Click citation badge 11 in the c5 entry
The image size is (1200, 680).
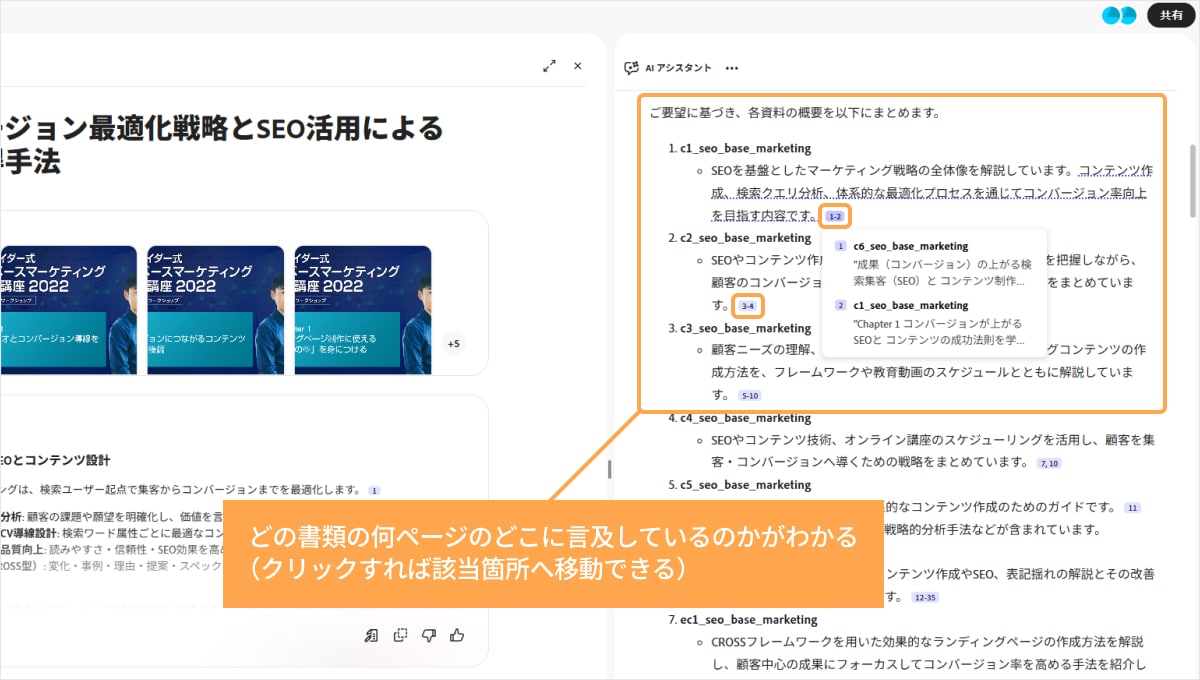coord(1132,508)
